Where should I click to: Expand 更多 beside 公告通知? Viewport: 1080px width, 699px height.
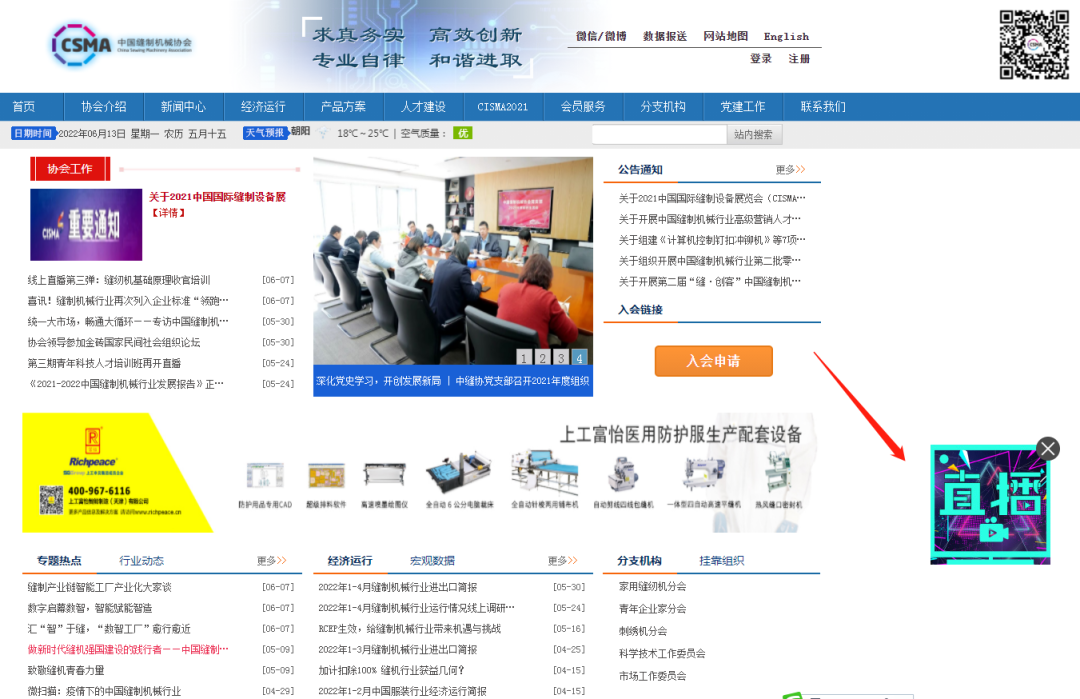pos(790,170)
